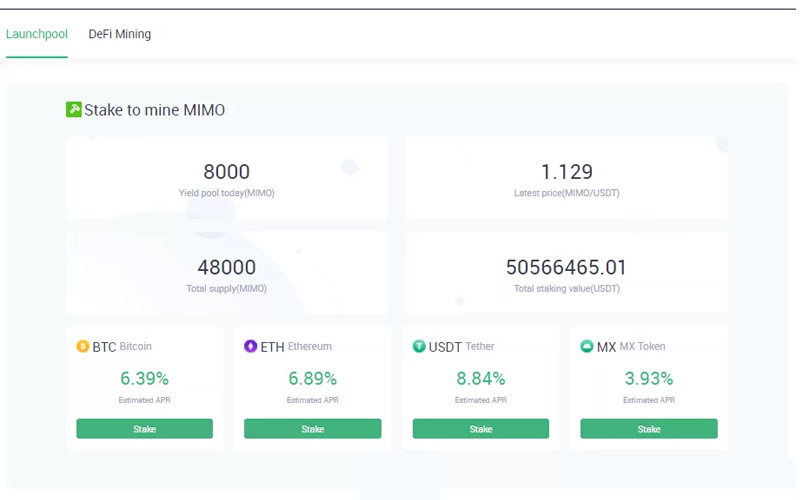Screen dimensions: 800x500
Task: Click the MX ticker text
Action: (x=606, y=347)
